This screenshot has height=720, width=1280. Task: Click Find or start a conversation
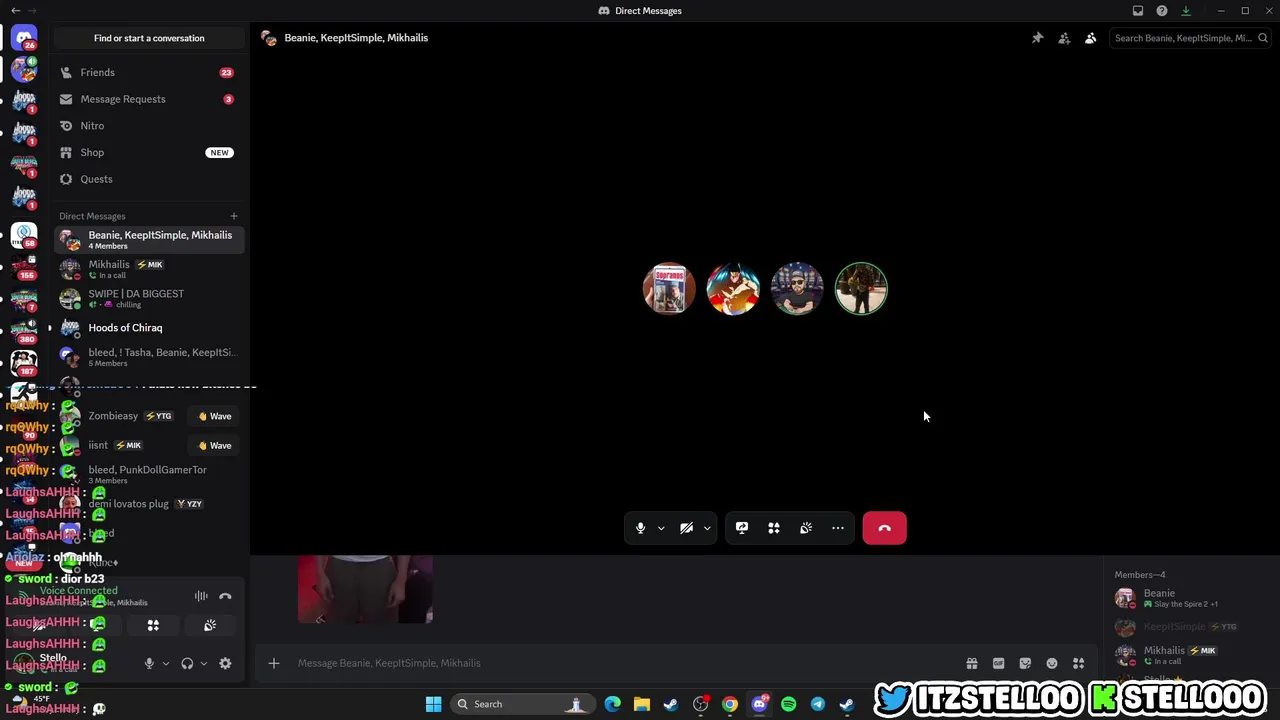click(149, 38)
